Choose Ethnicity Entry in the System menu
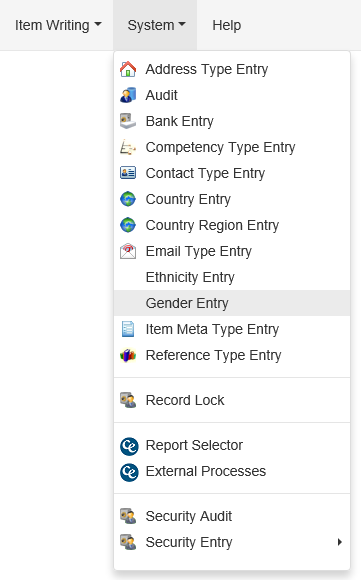Viewport: 361px width, 580px height. (232, 277)
